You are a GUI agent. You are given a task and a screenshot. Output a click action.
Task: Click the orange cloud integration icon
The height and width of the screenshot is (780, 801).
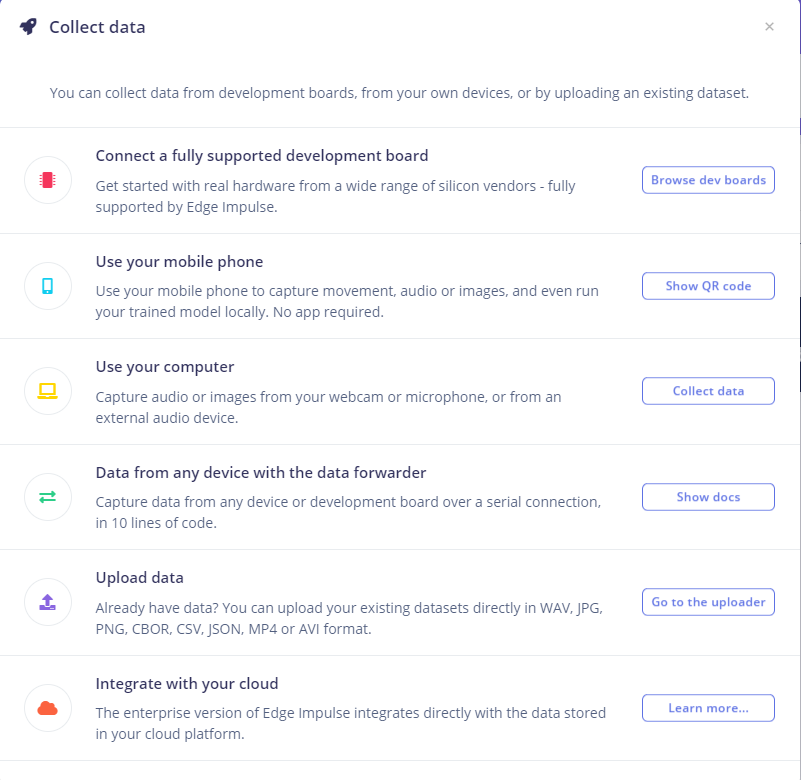(48, 708)
